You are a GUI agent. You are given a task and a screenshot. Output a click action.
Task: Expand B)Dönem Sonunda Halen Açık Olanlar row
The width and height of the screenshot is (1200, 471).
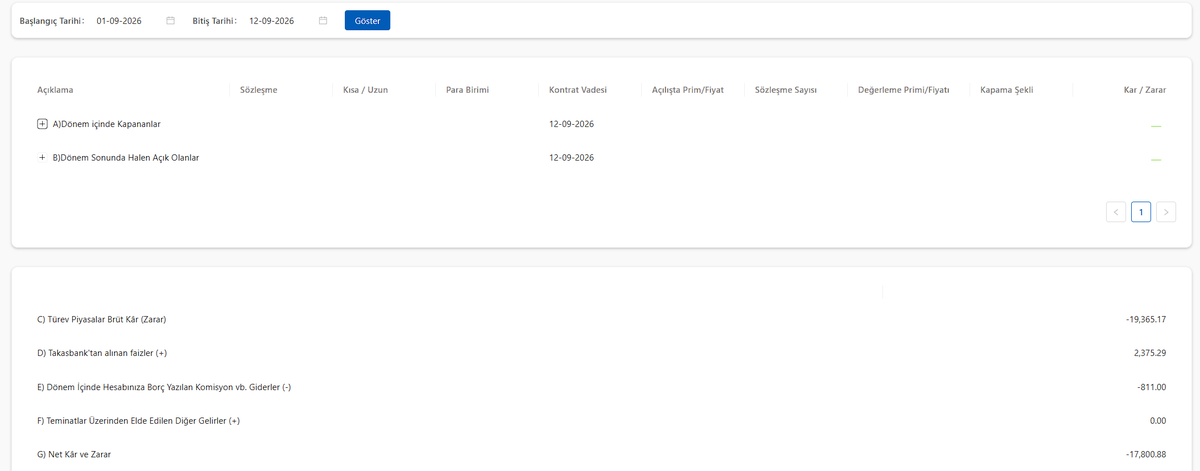point(42,158)
